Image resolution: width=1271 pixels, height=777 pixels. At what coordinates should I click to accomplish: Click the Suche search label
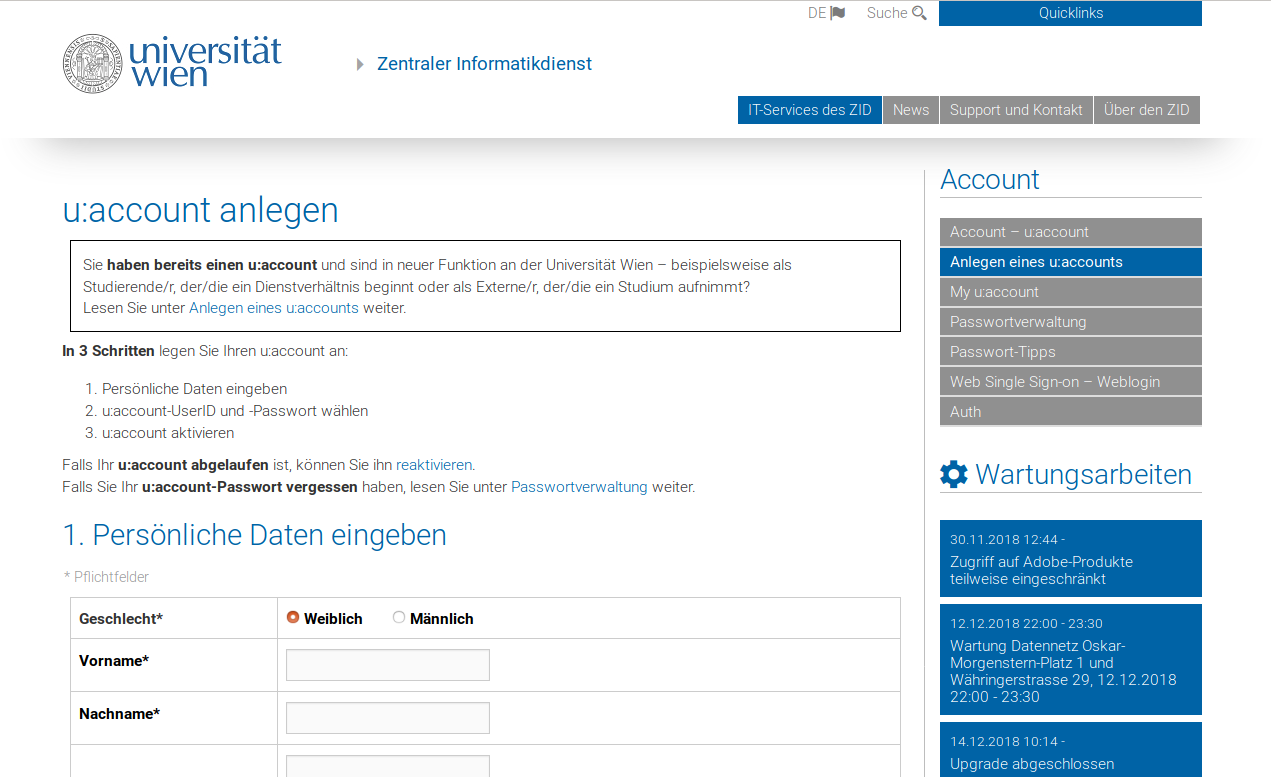pyautogui.click(x=887, y=13)
